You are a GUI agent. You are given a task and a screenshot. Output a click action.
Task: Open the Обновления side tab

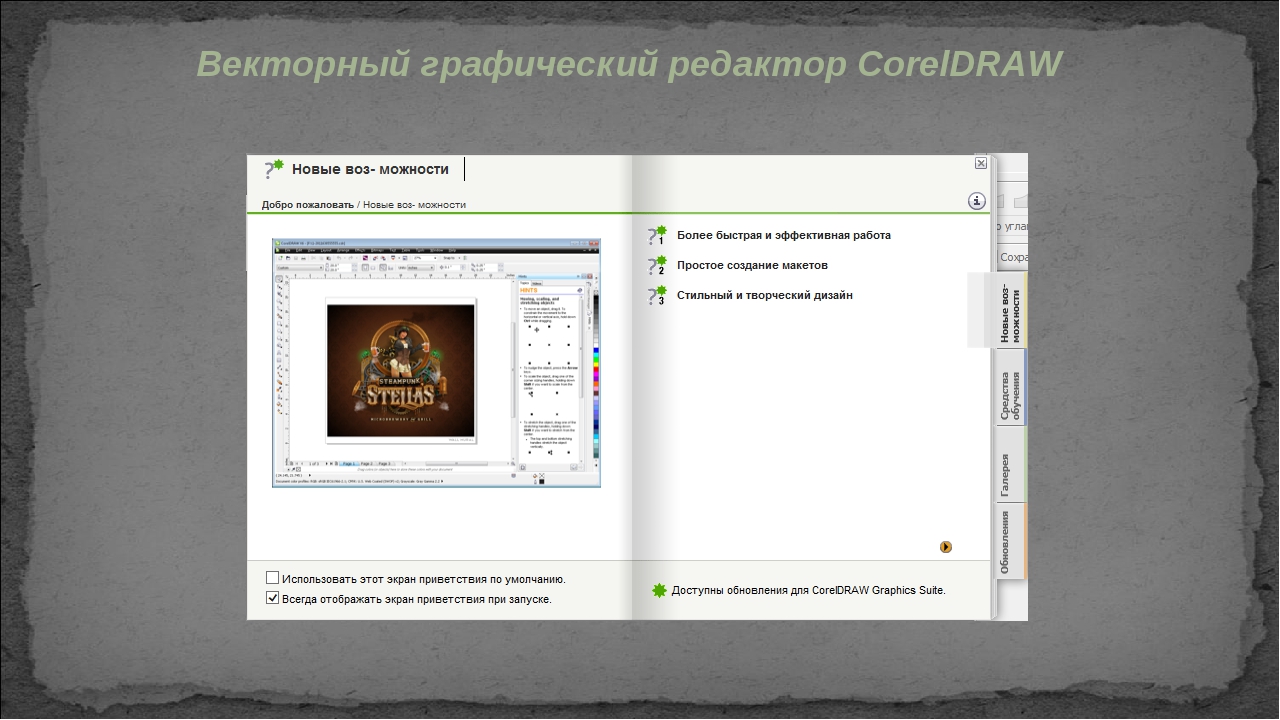pos(1011,542)
